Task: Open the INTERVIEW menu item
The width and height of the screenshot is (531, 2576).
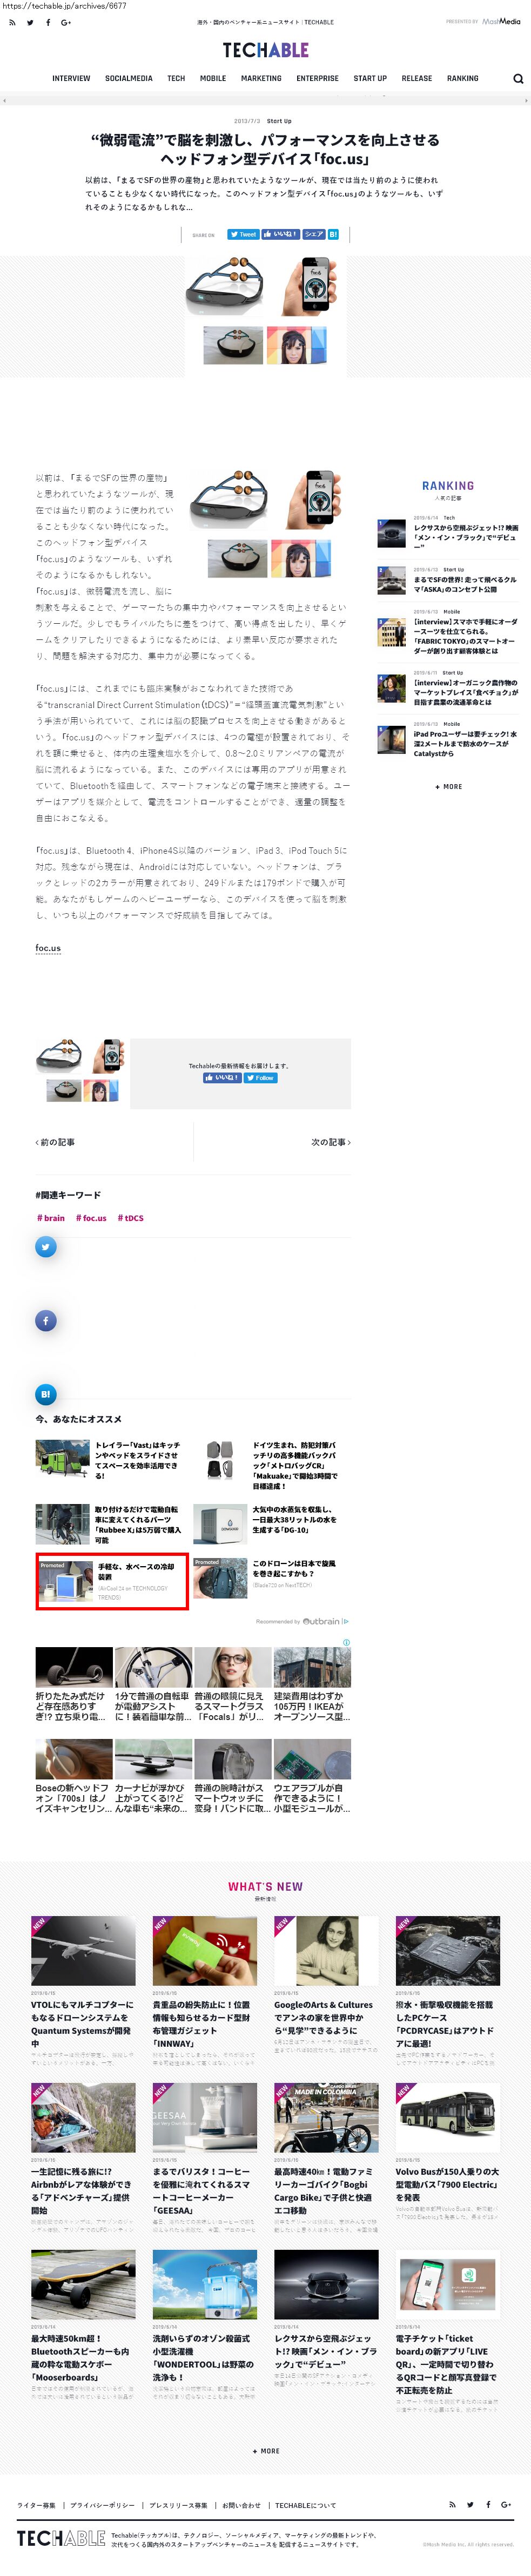Action: (x=71, y=79)
